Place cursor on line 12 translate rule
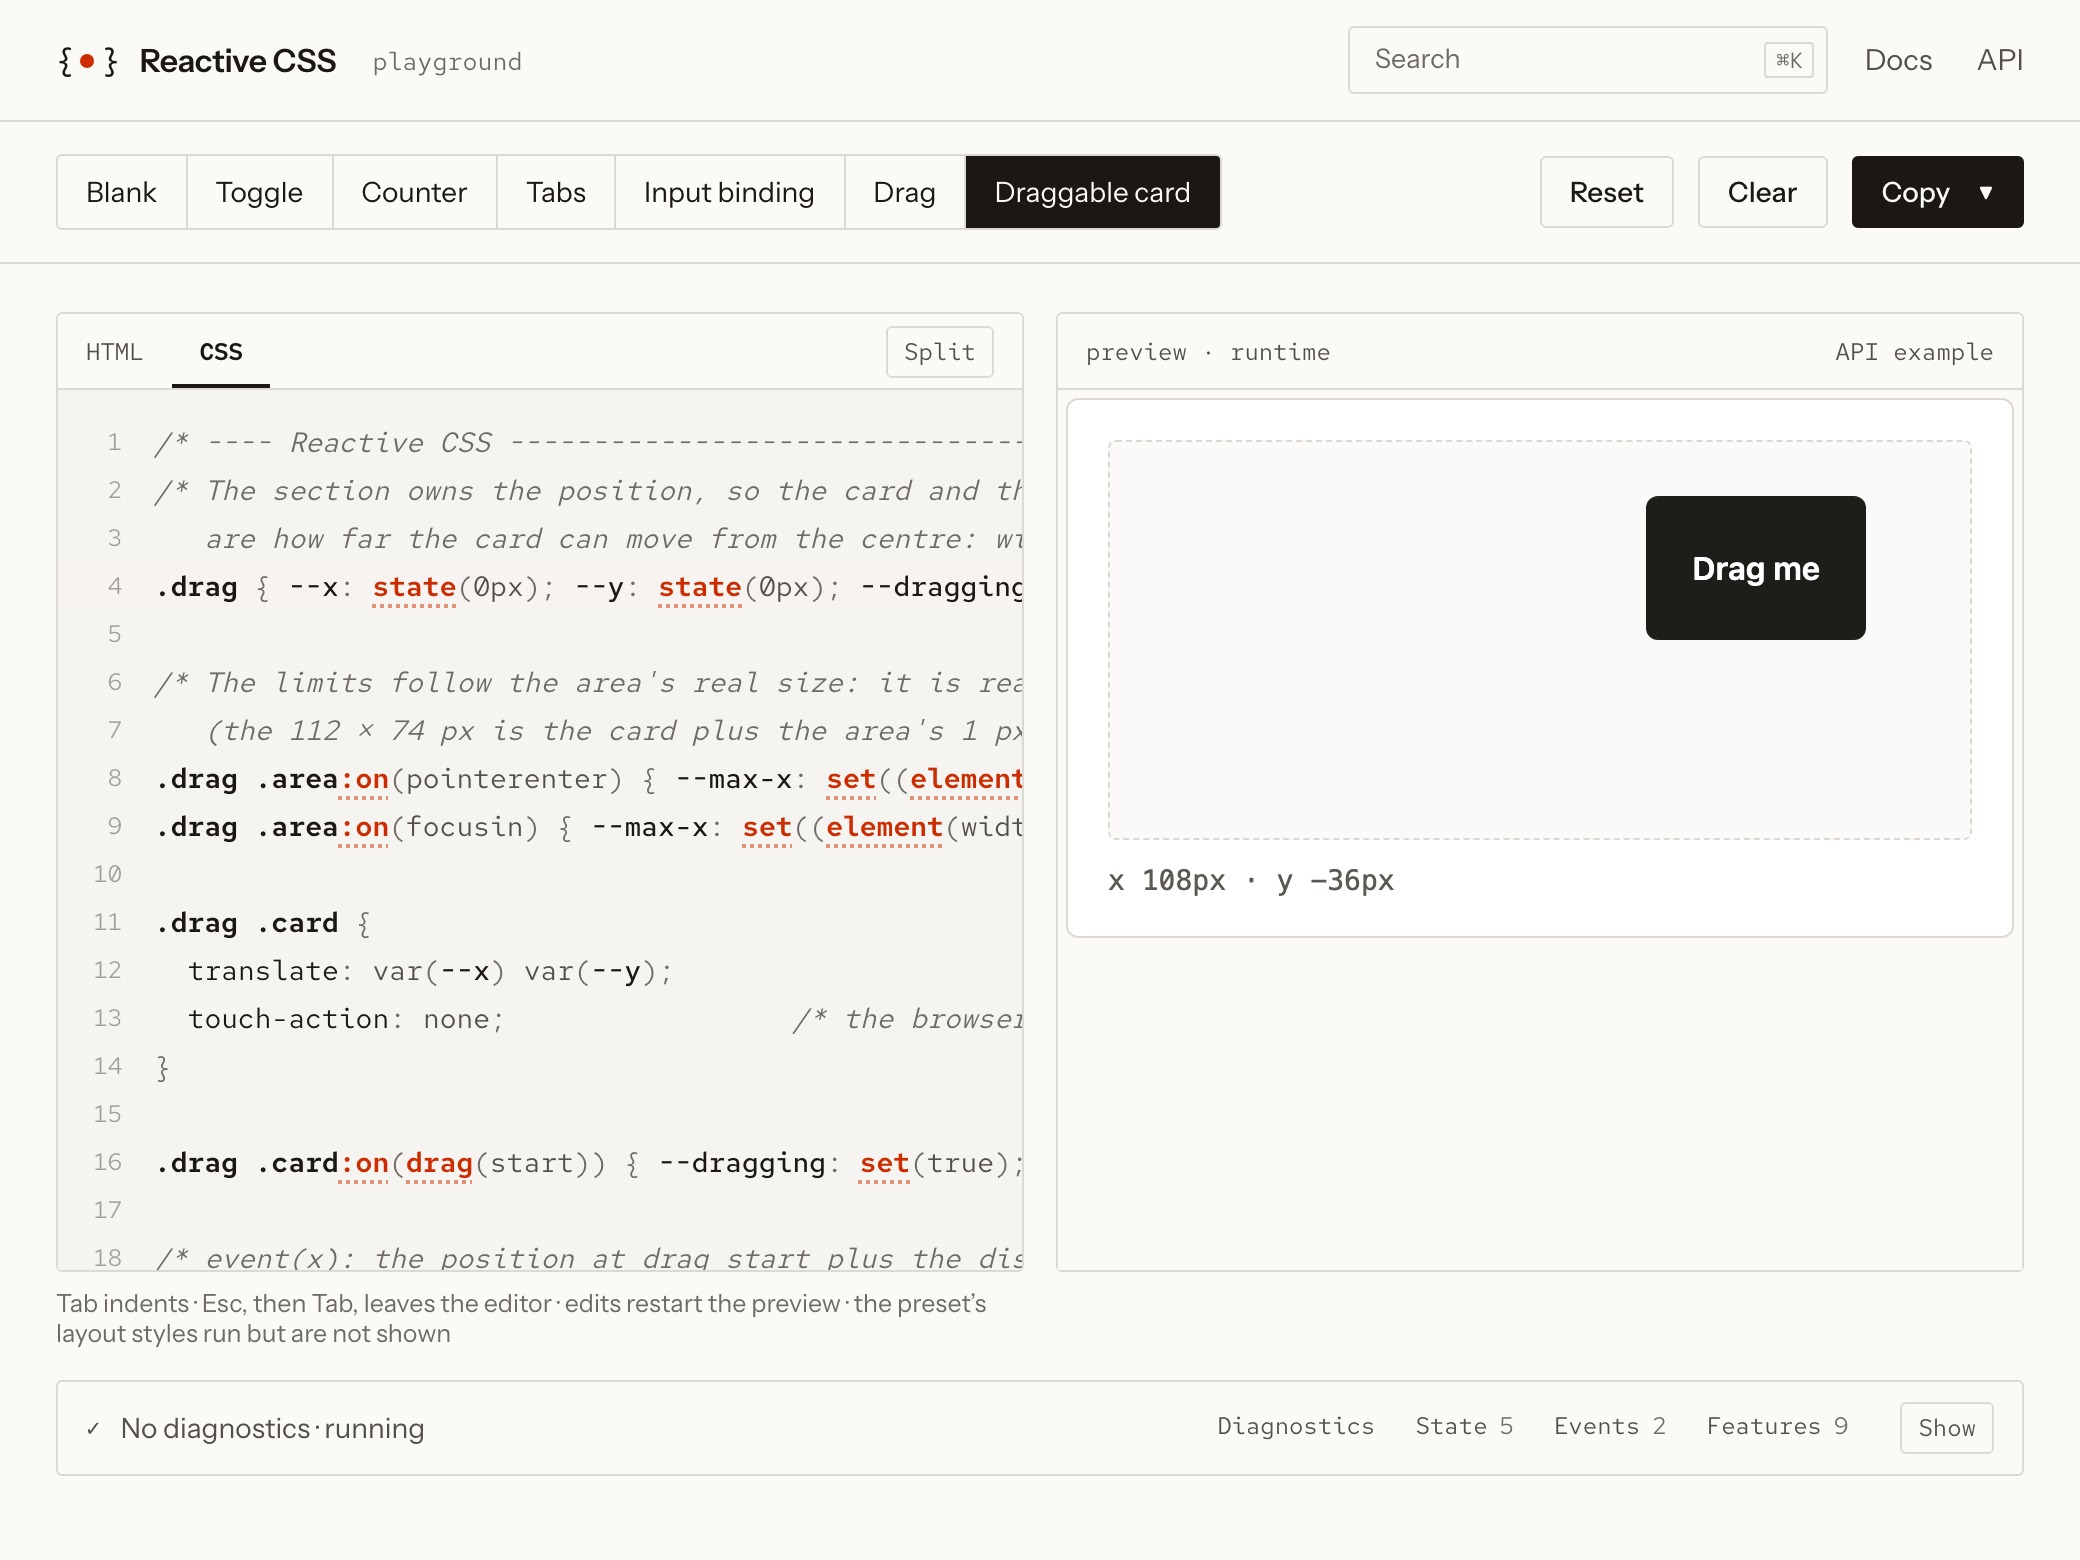 tap(430, 971)
